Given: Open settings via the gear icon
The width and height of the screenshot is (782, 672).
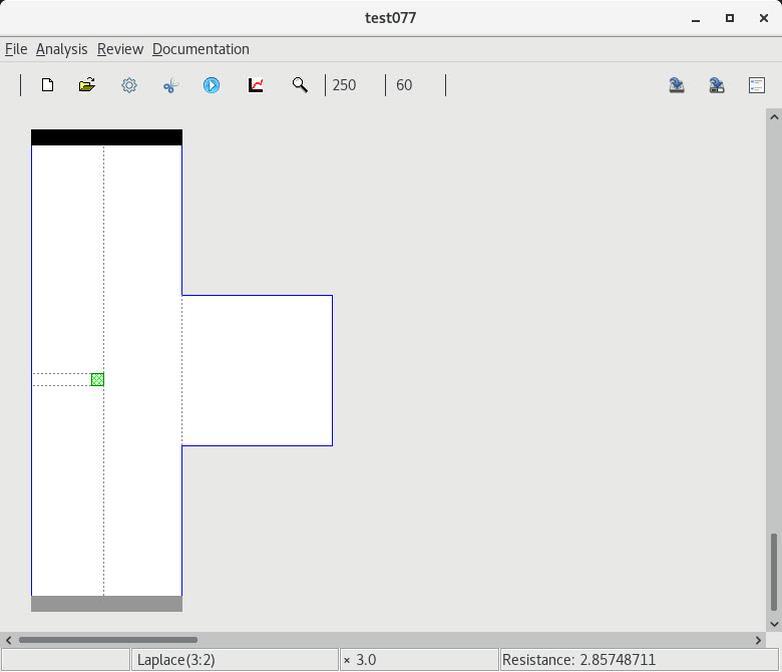Looking at the screenshot, I should tap(129, 85).
